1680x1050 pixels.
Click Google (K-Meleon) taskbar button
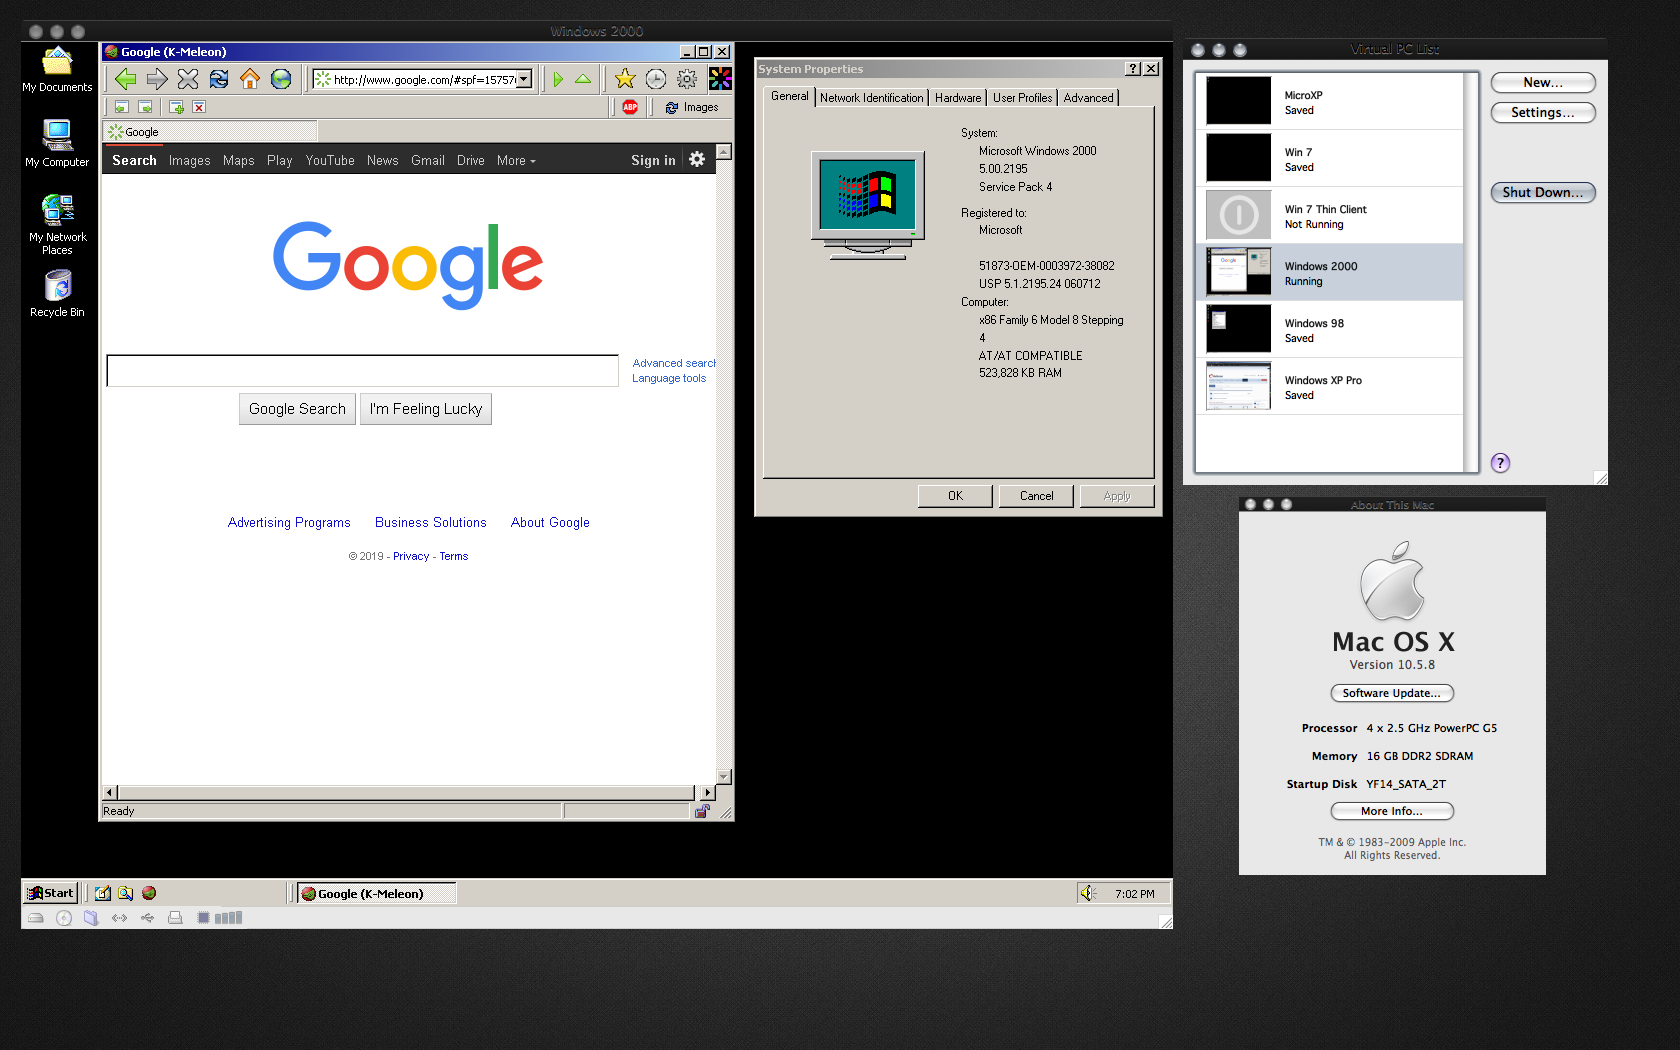377,893
